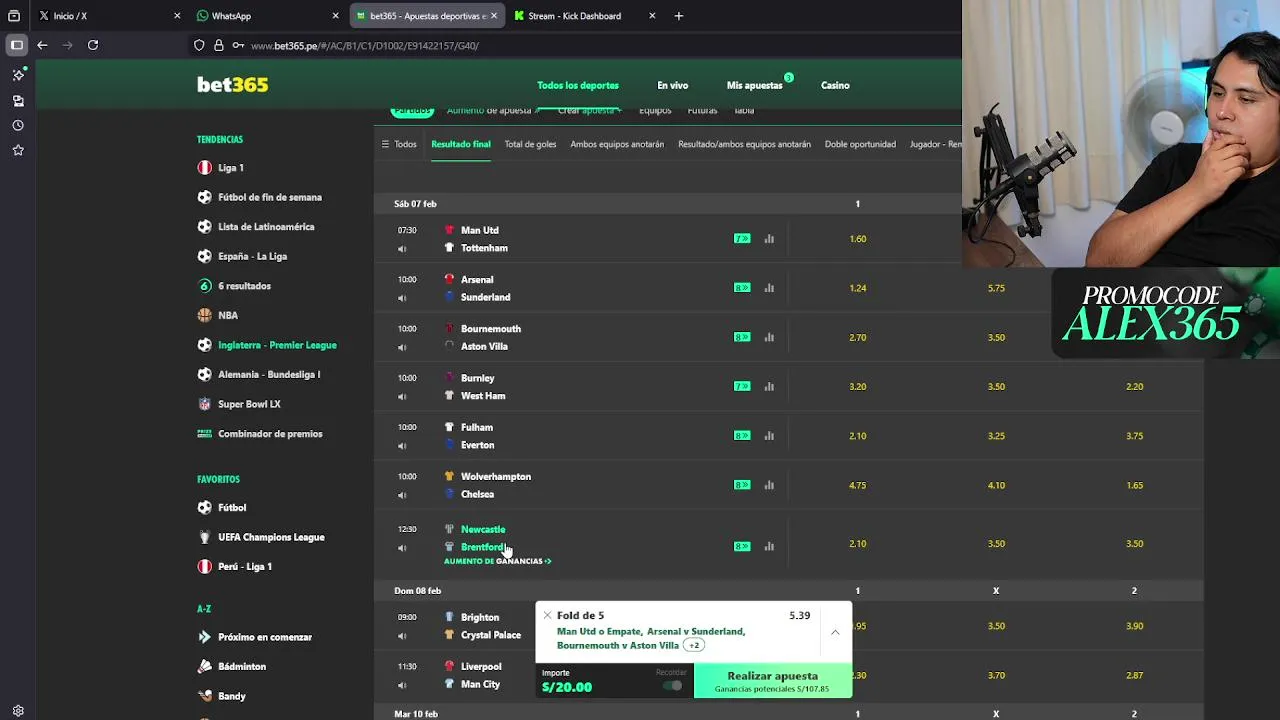Reload the page in browser toolbar
The height and width of the screenshot is (720, 1280).
pyautogui.click(x=93, y=45)
